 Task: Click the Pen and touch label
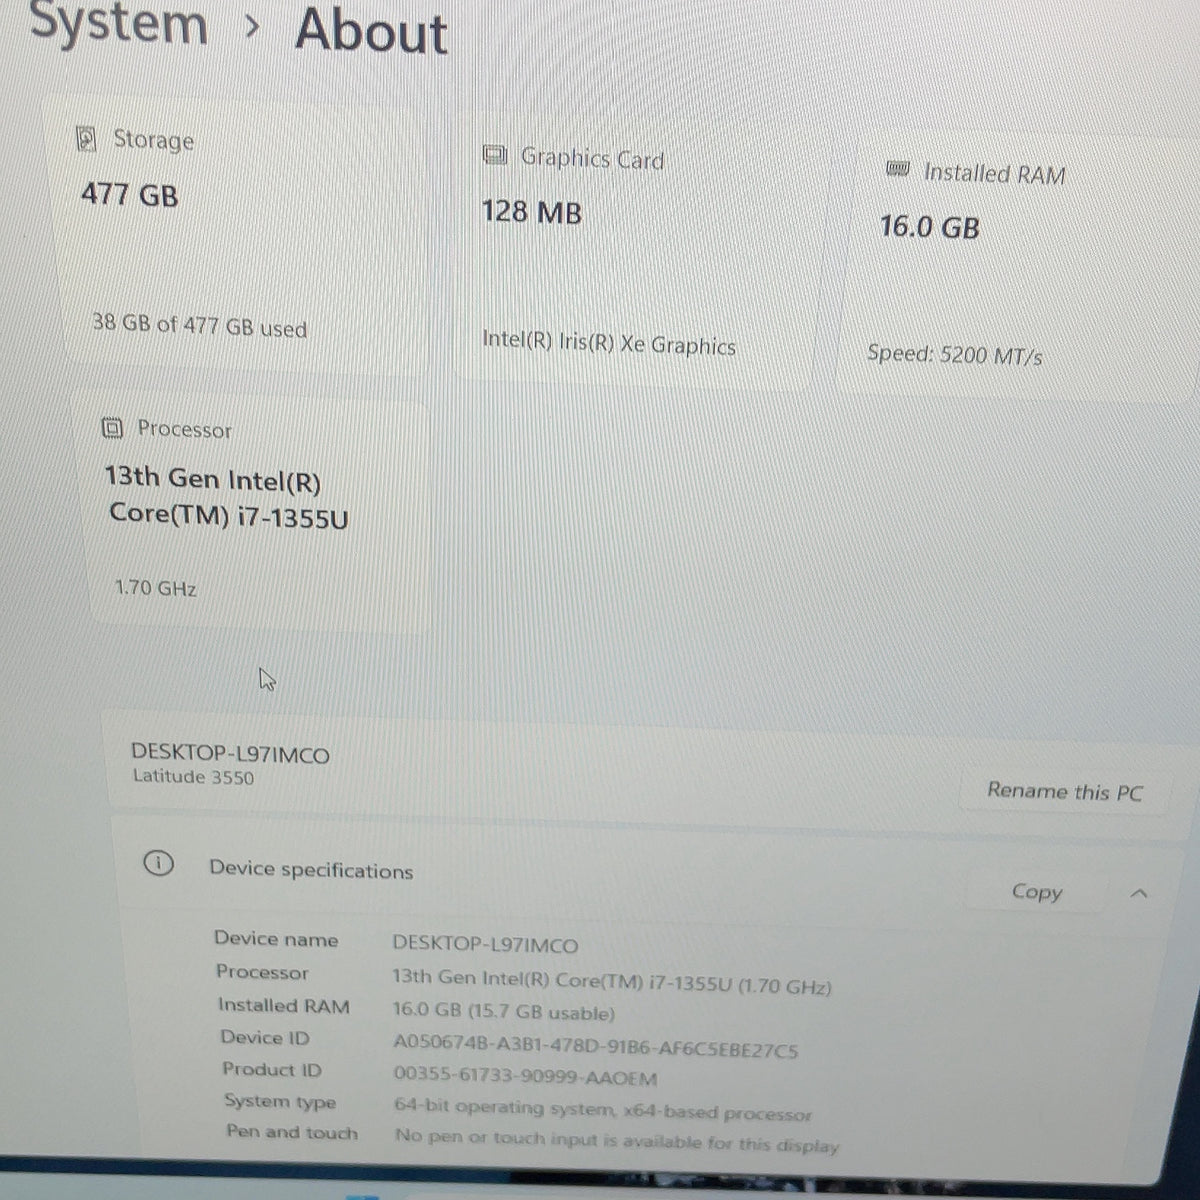tap(291, 1132)
